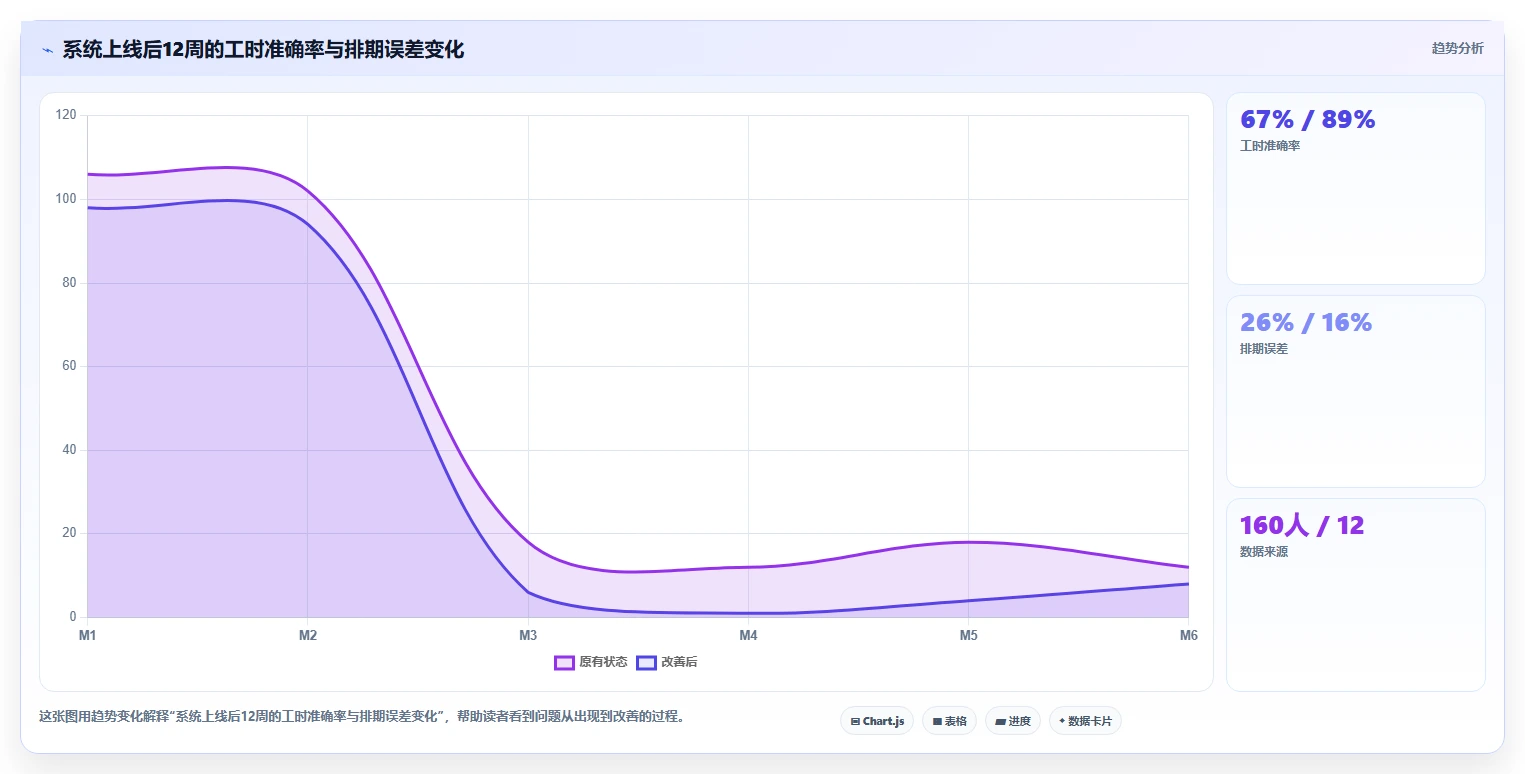
Task: Toggle the 原有状态 legend series
Action: coord(591,662)
